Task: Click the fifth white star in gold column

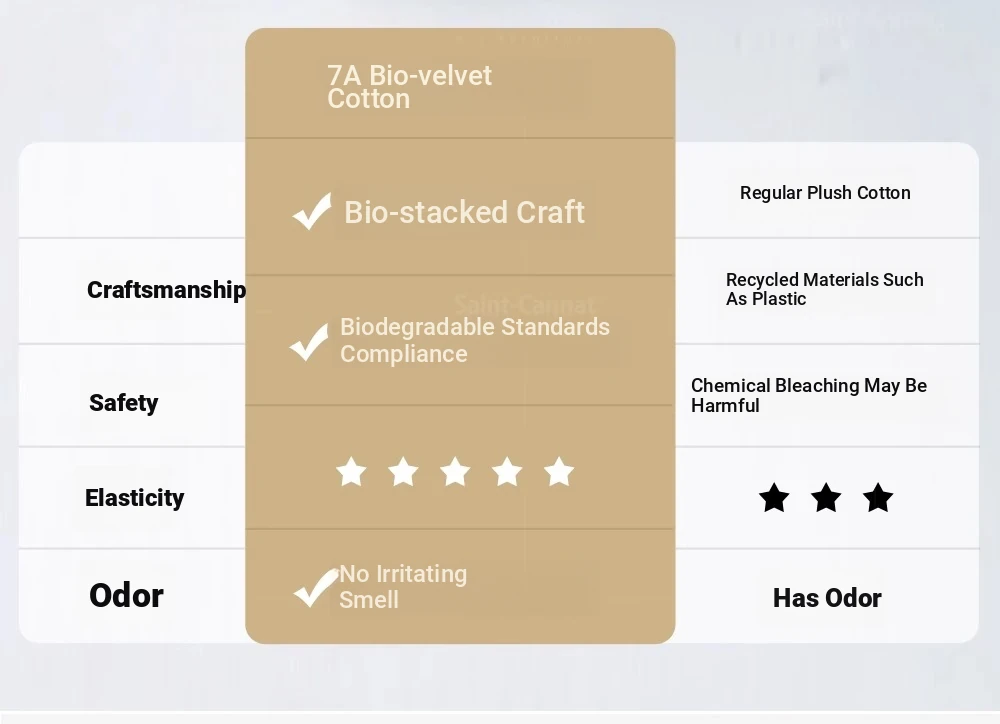Action: [x=559, y=472]
